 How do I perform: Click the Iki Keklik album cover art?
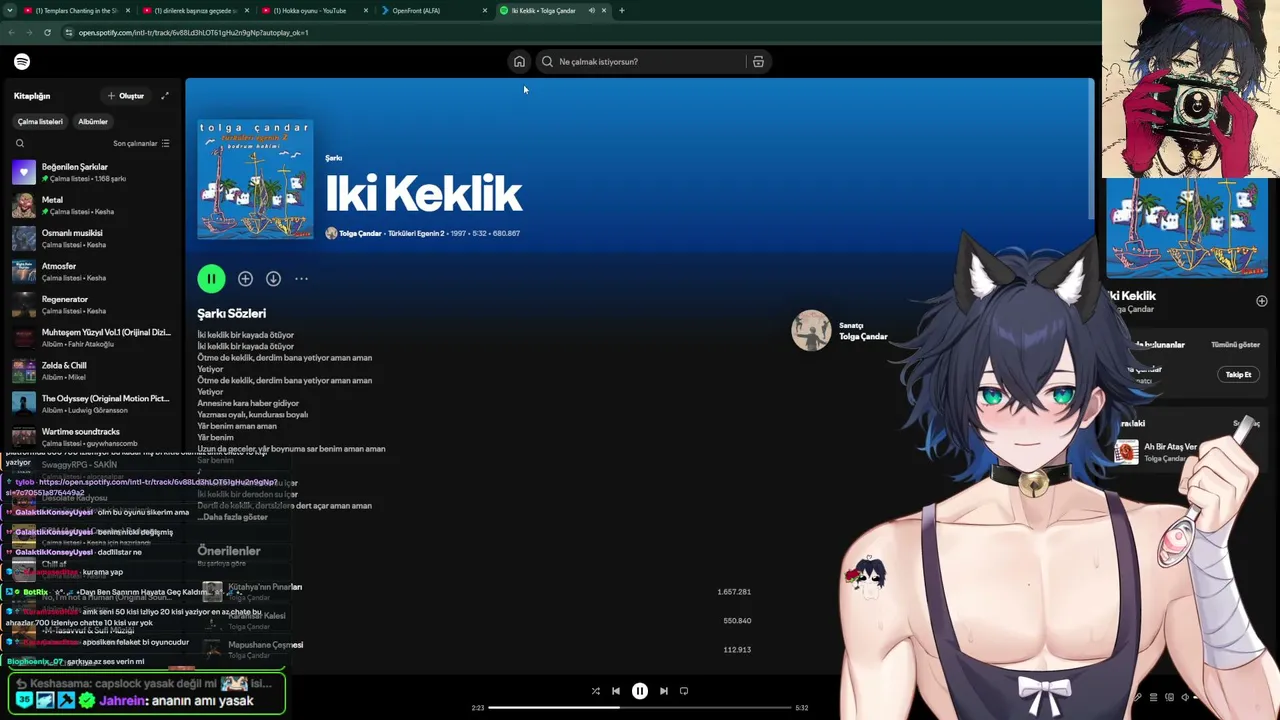255,179
